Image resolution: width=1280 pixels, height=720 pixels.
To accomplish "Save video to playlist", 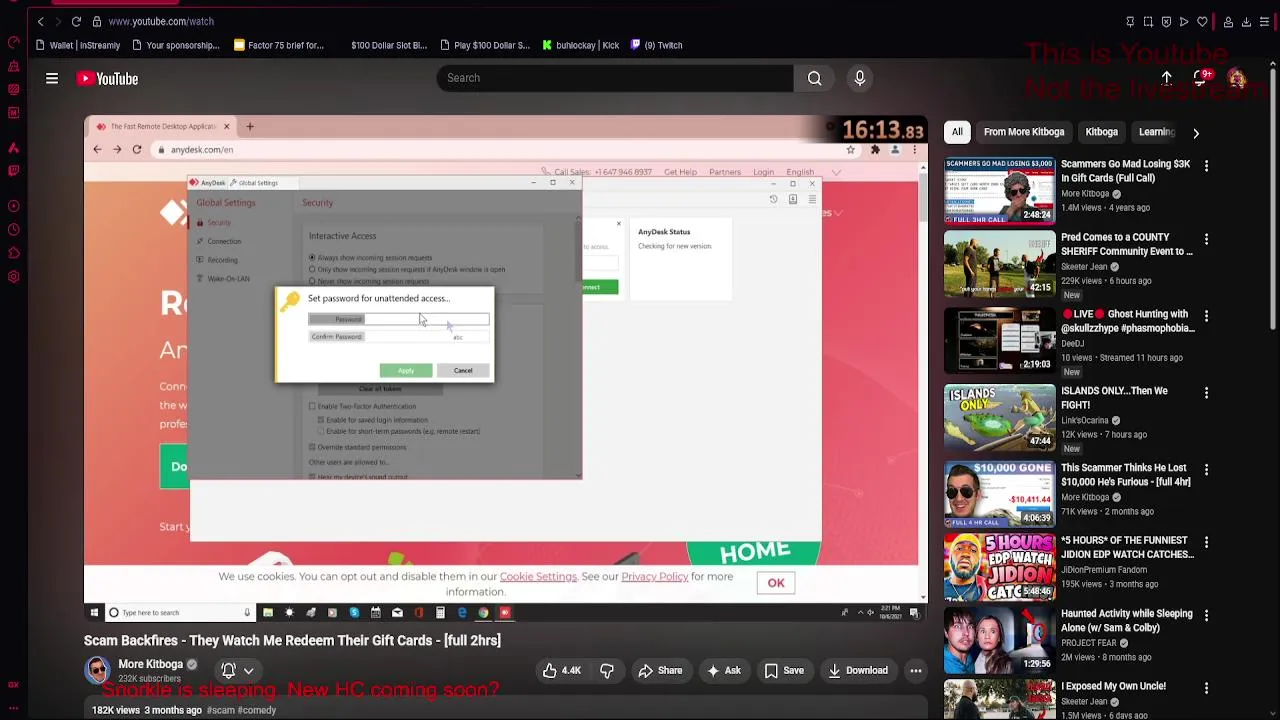I will tap(784, 671).
